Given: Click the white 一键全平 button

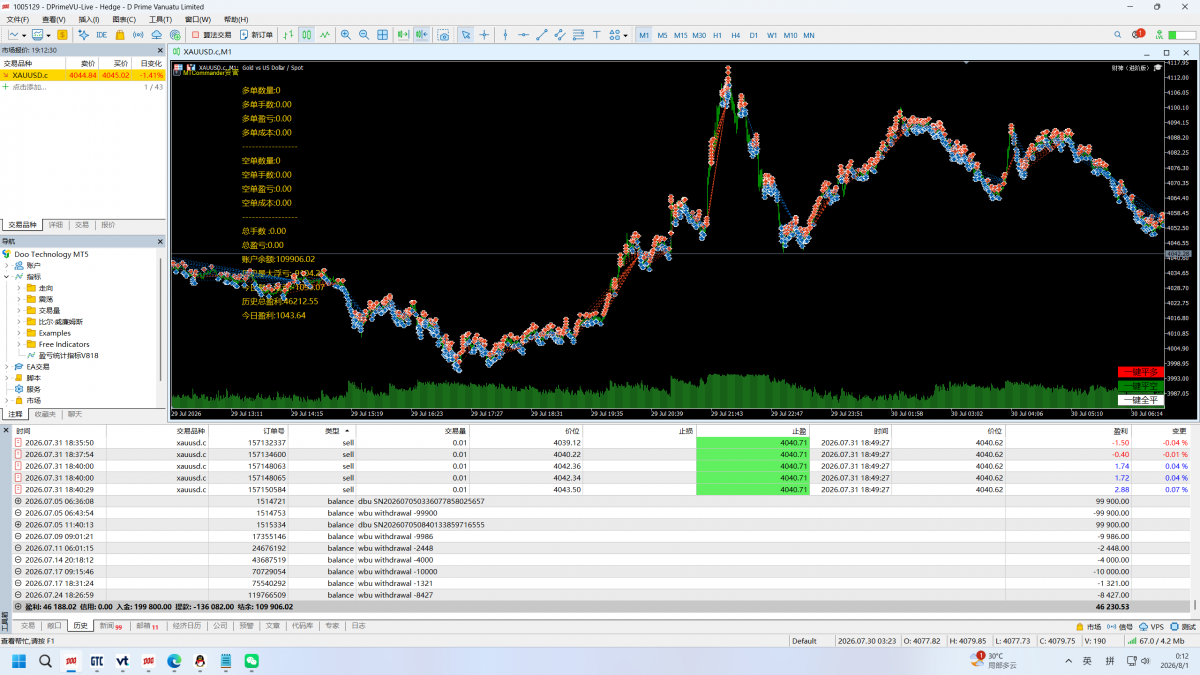Looking at the screenshot, I should [1140, 400].
